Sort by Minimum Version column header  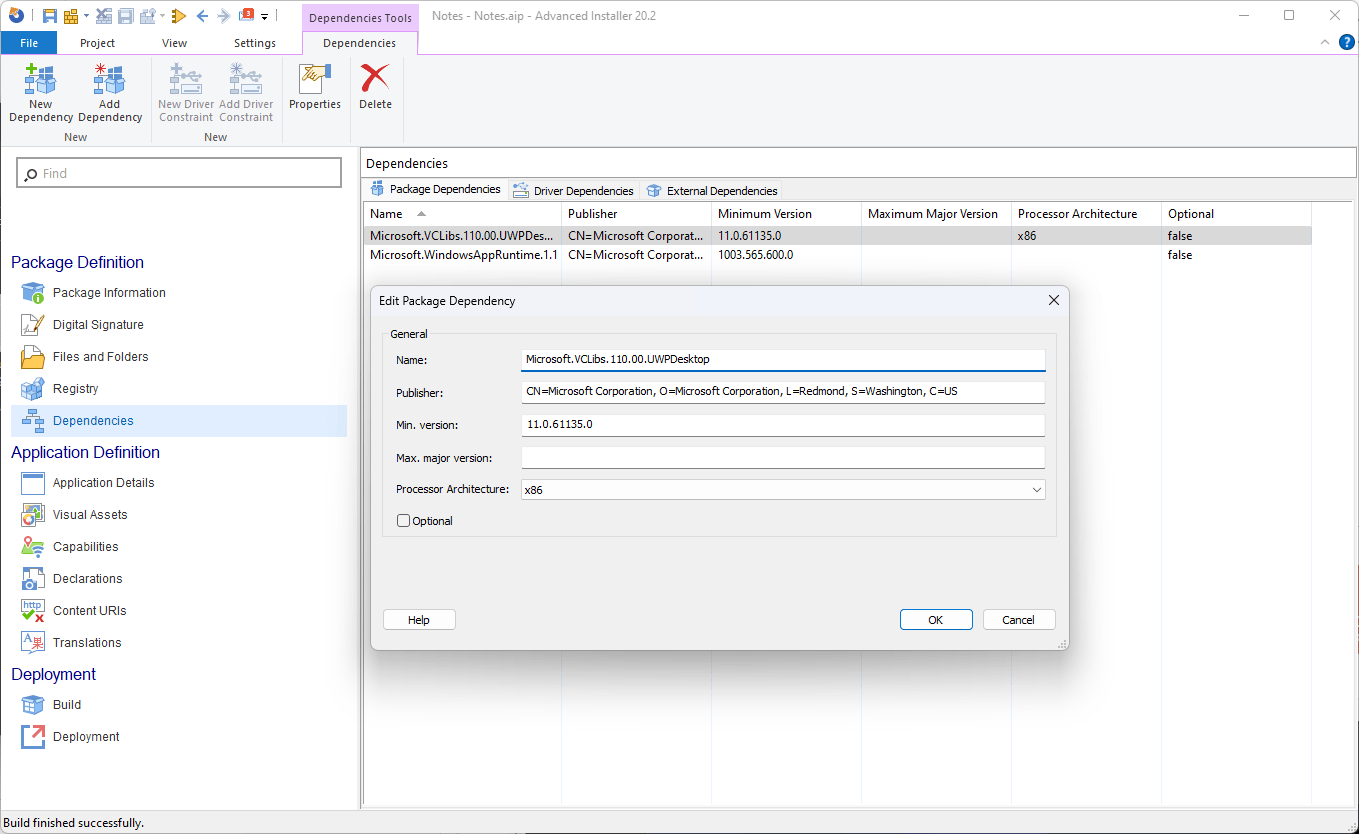786,214
